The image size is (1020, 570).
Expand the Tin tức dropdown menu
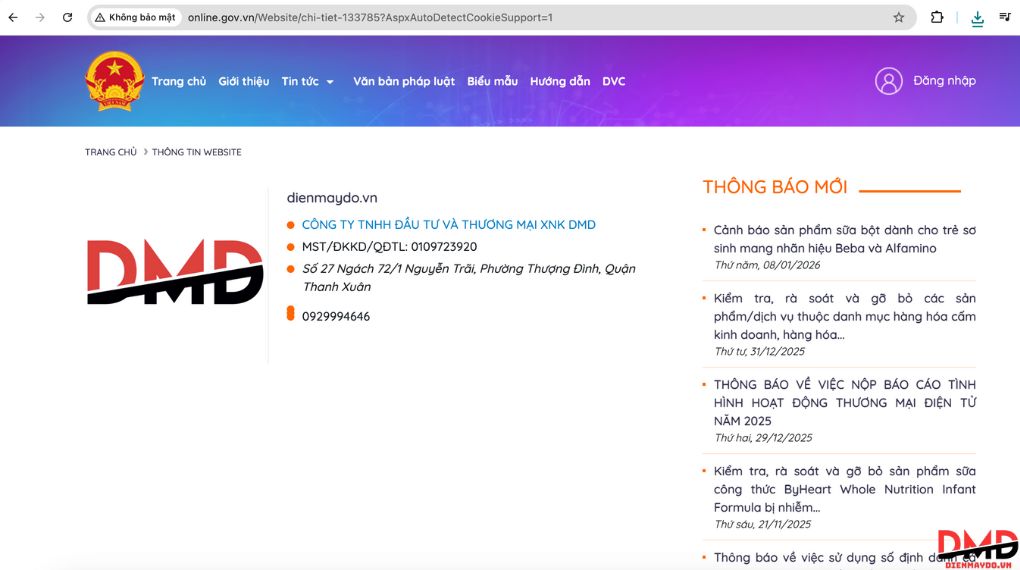(x=308, y=81)
